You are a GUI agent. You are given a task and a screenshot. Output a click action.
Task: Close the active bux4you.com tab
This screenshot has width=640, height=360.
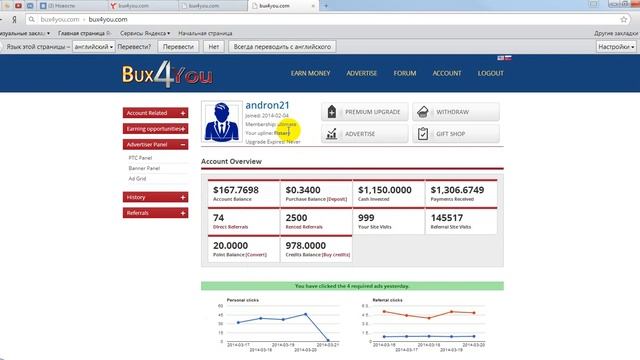click(313, 6)
